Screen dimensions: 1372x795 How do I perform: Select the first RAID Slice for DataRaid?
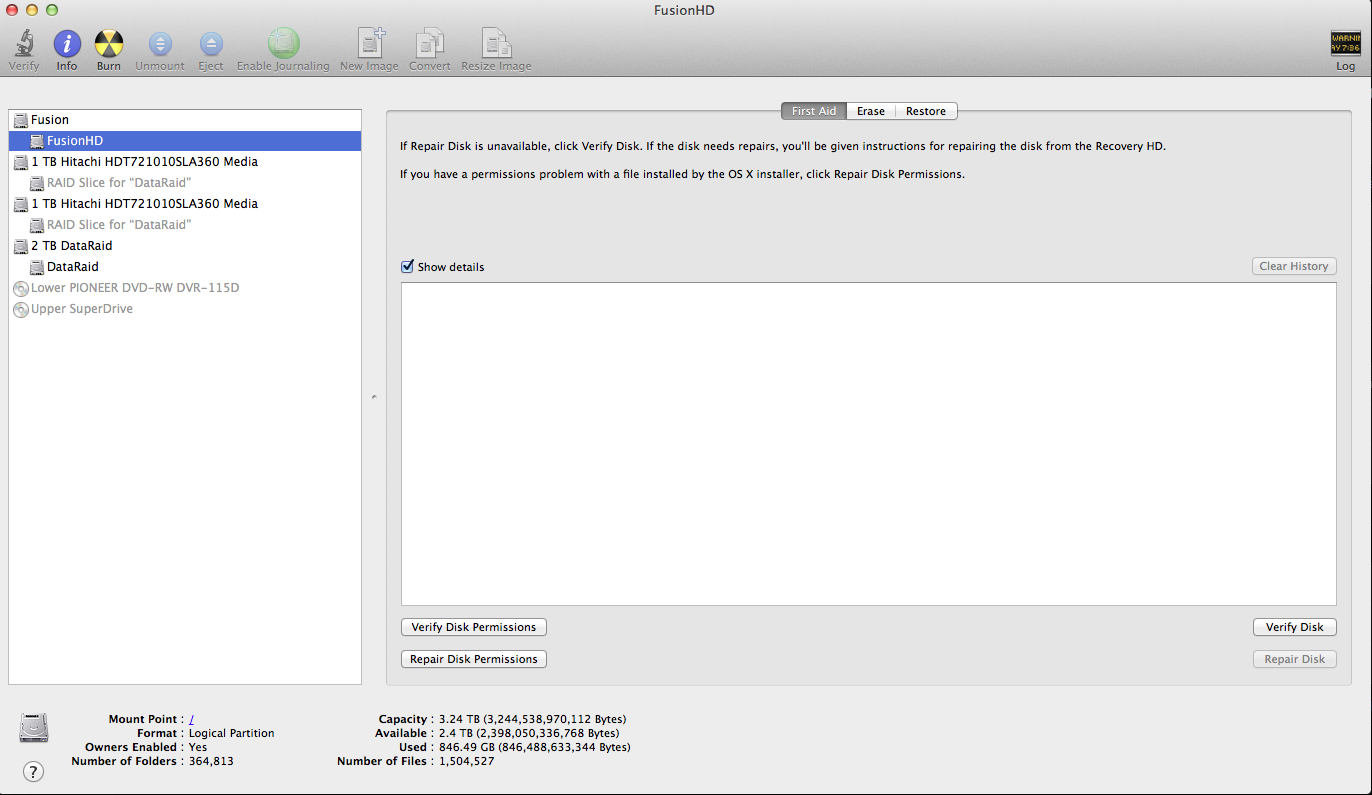coord(185,183)
